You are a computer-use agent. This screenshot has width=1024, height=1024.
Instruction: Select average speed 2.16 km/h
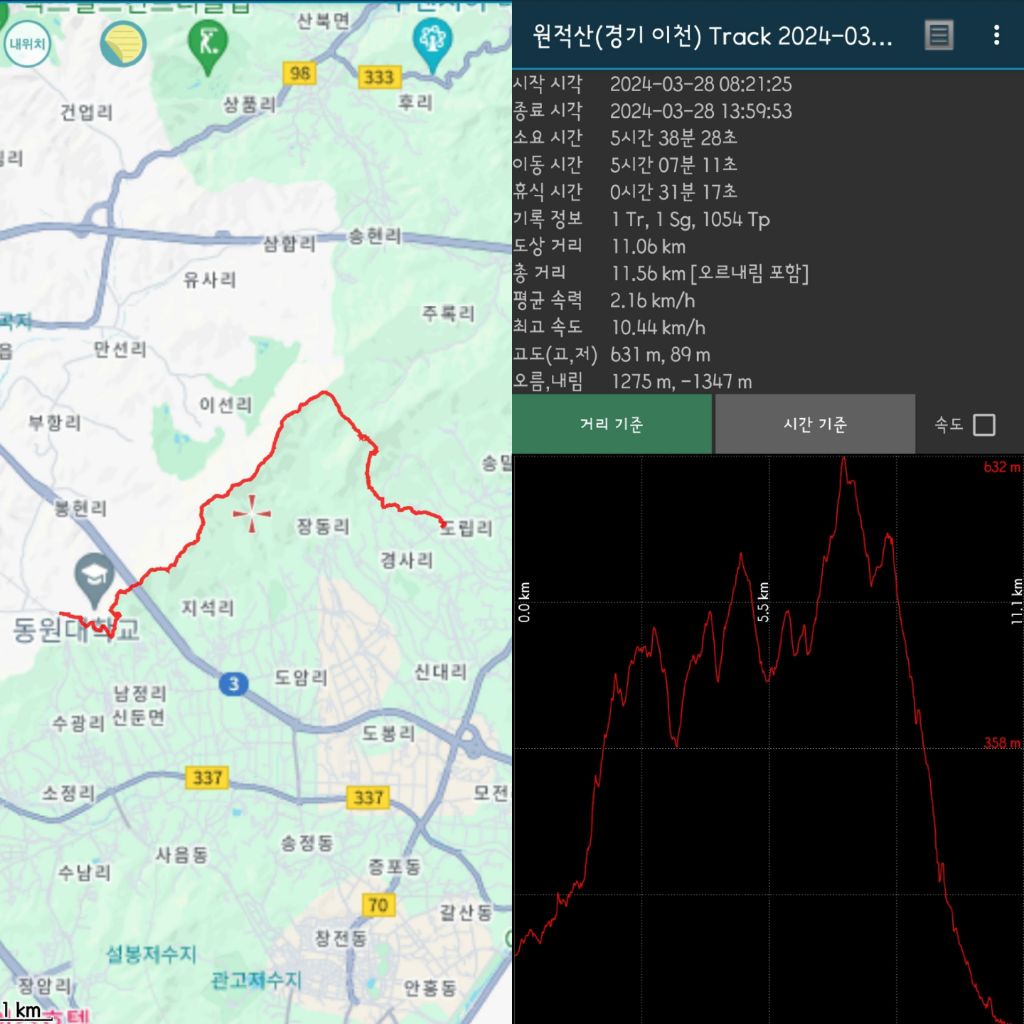click(x=652, y=300)
